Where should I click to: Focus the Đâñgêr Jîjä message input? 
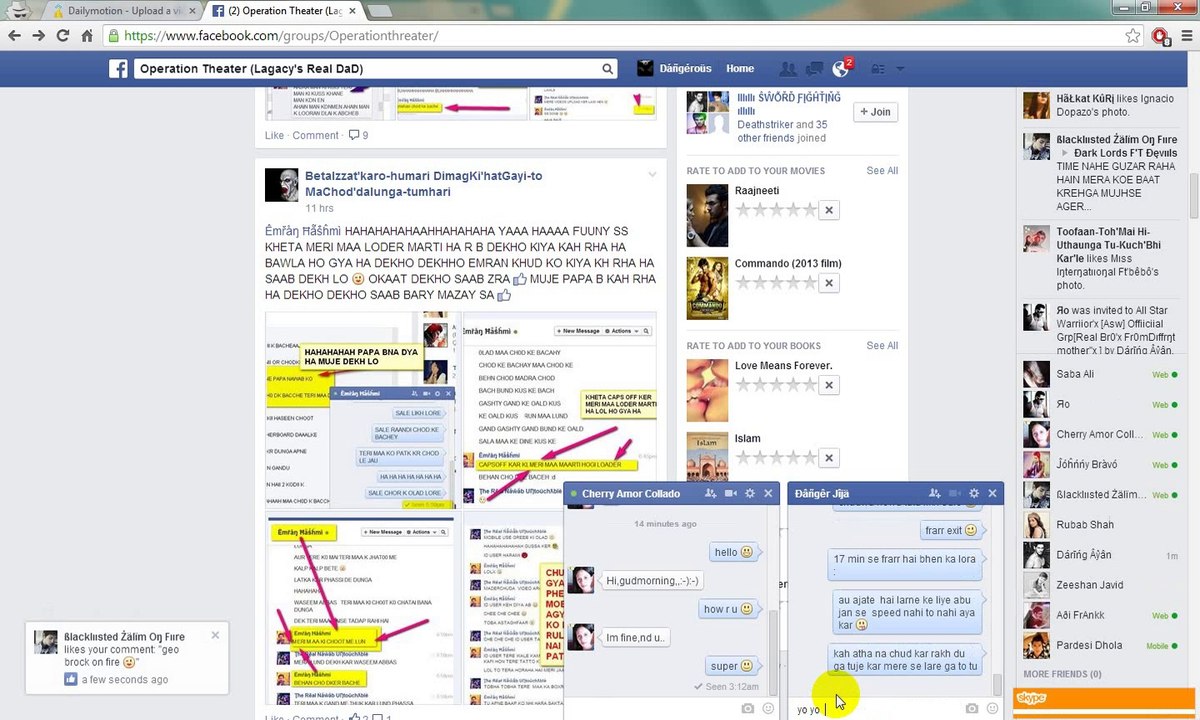[875, 709]
